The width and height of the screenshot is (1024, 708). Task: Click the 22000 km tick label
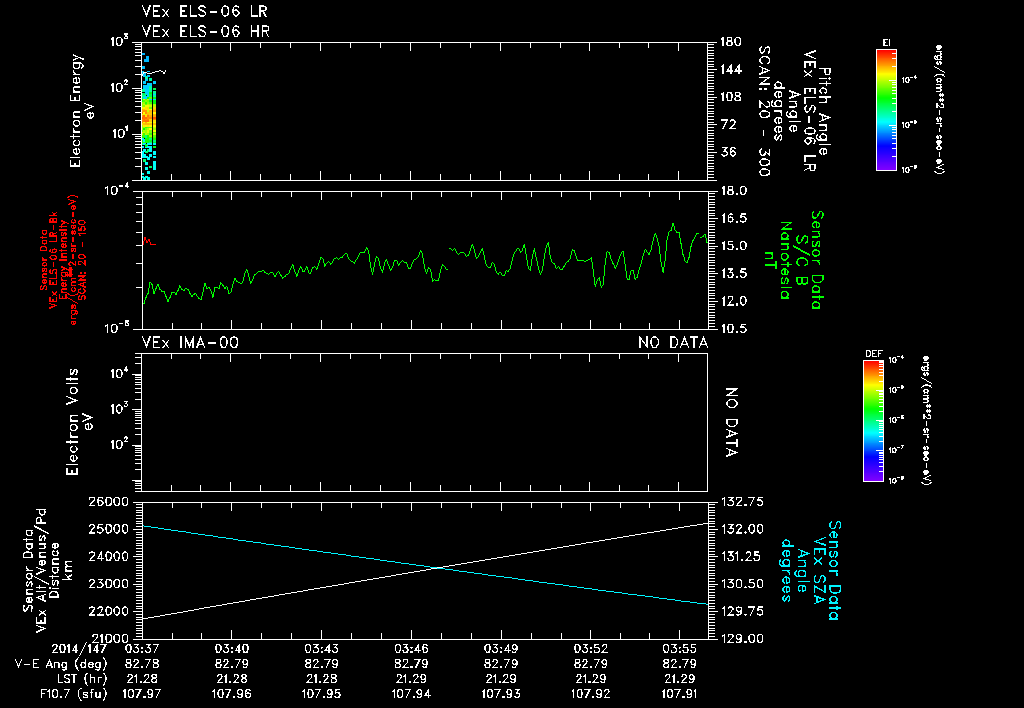(108, 611)
